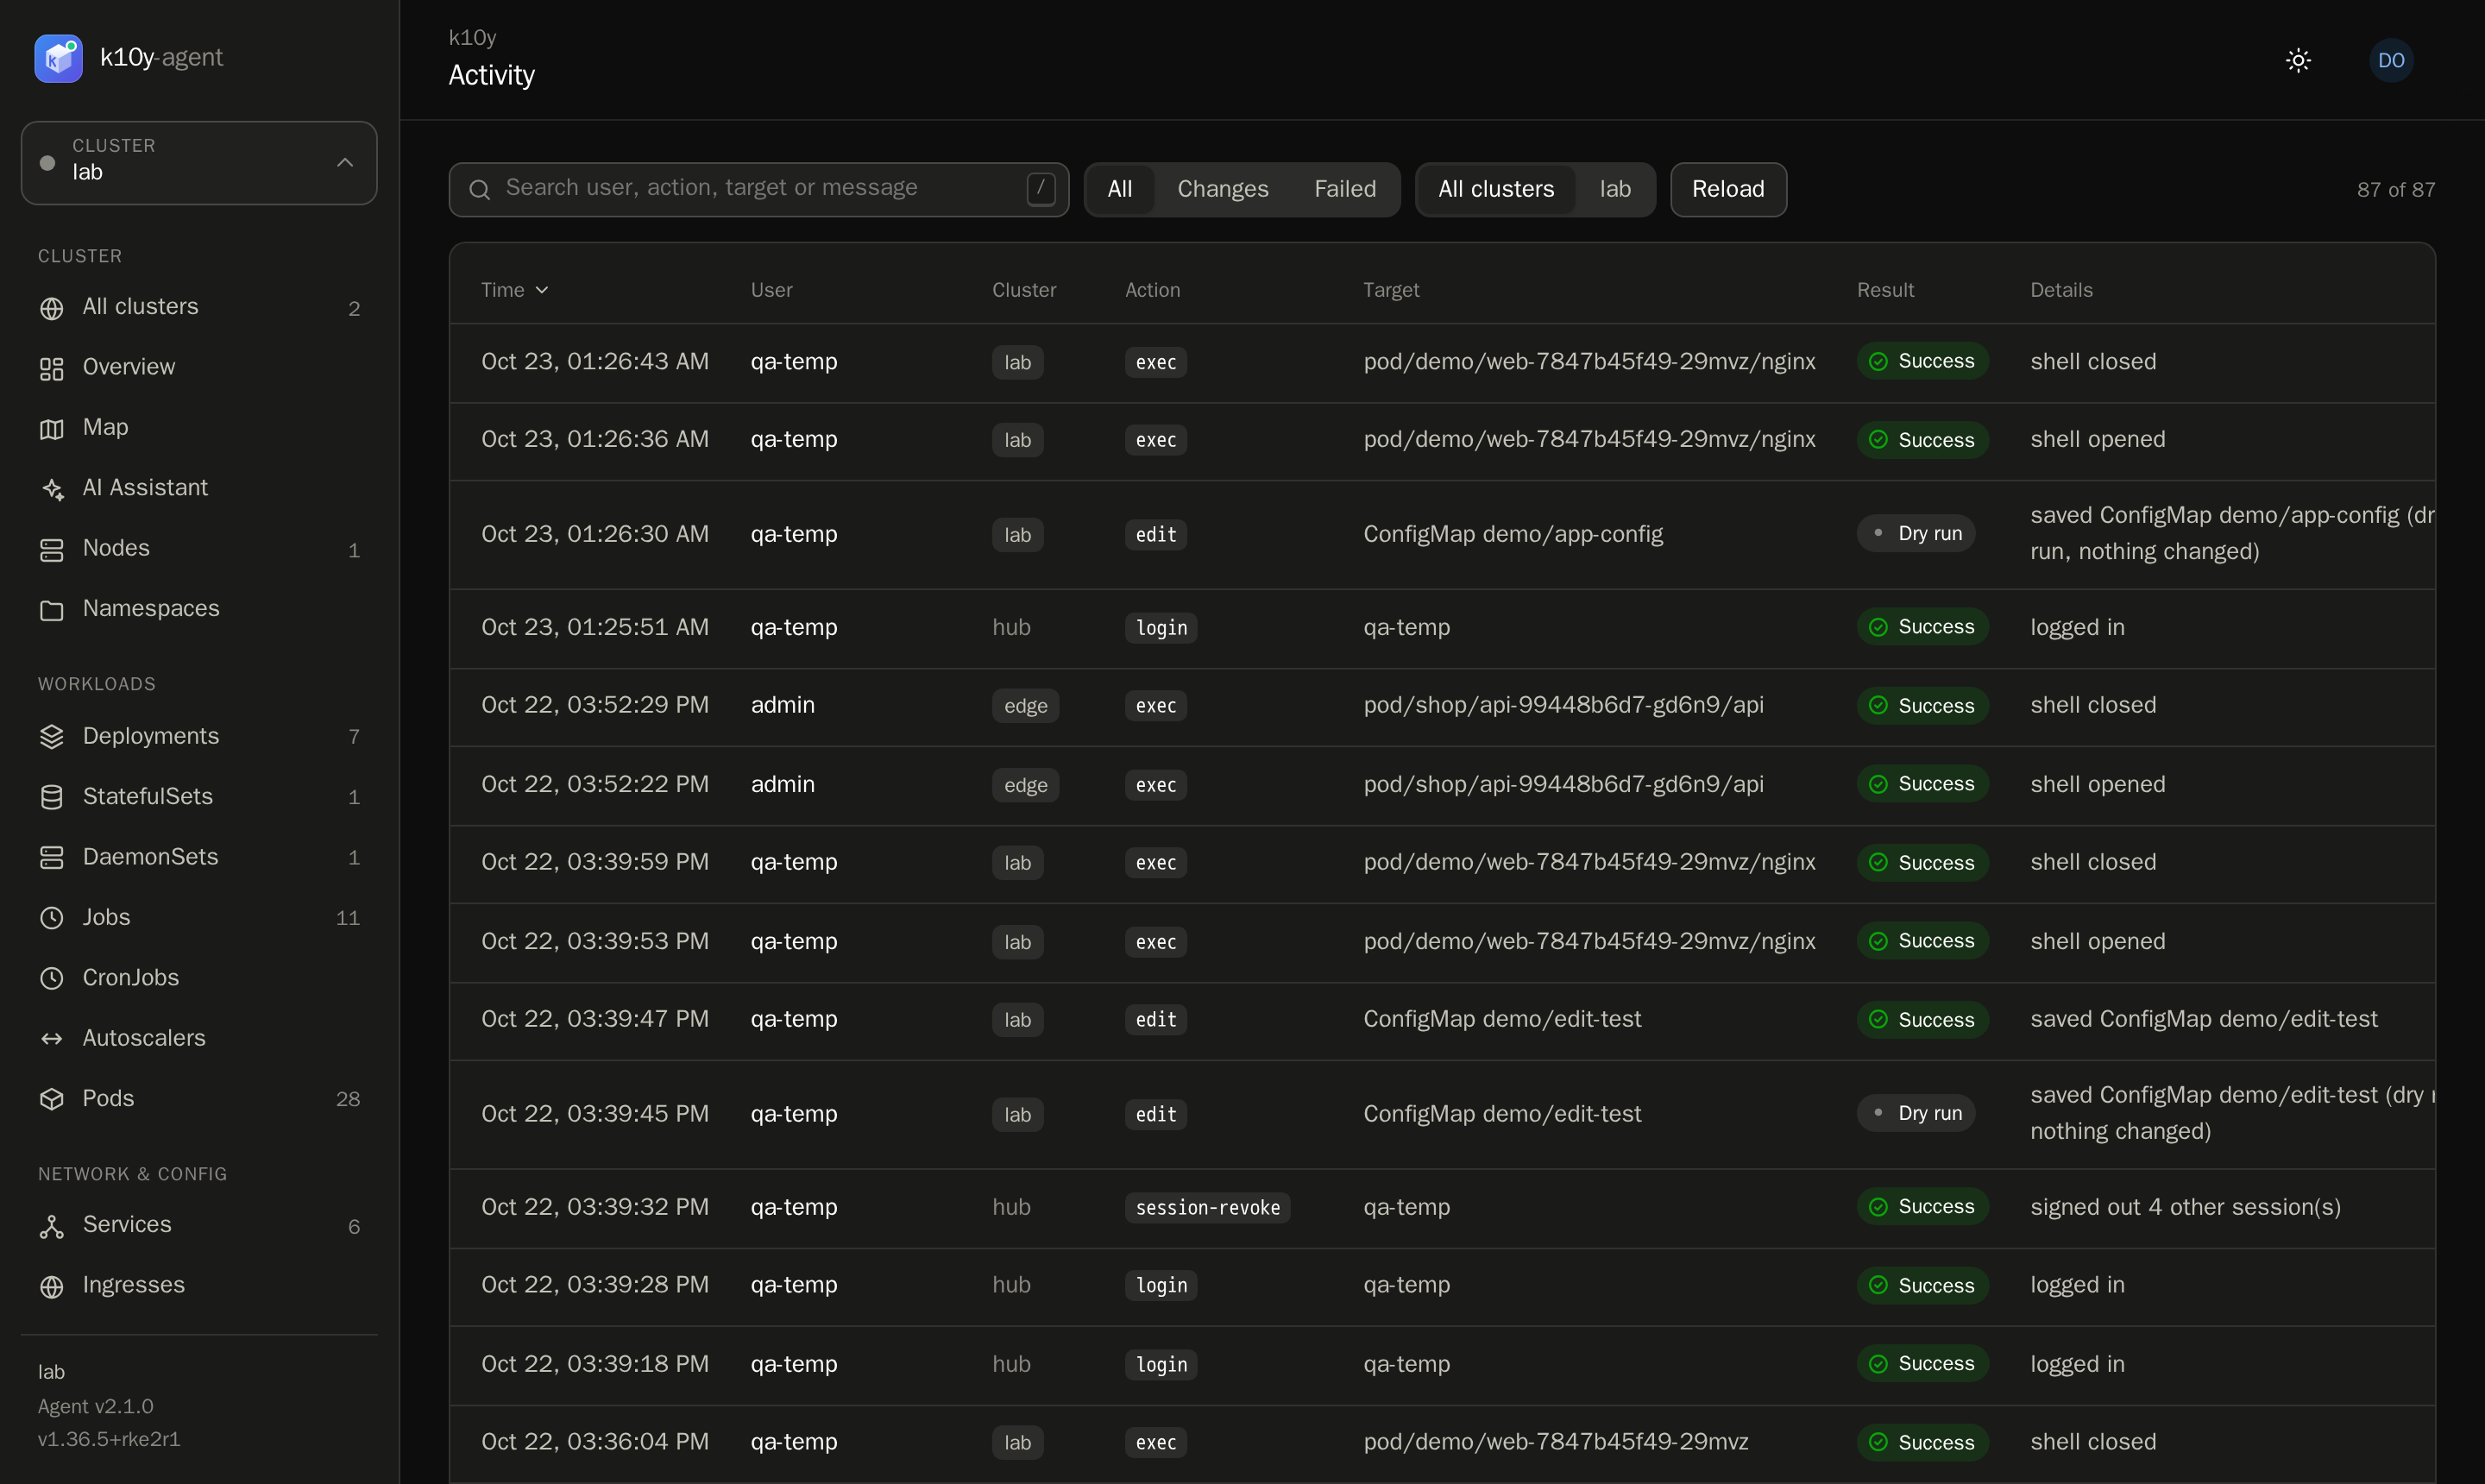
Task: Select the All filter tab
Action: click(x=1120, y=189)
